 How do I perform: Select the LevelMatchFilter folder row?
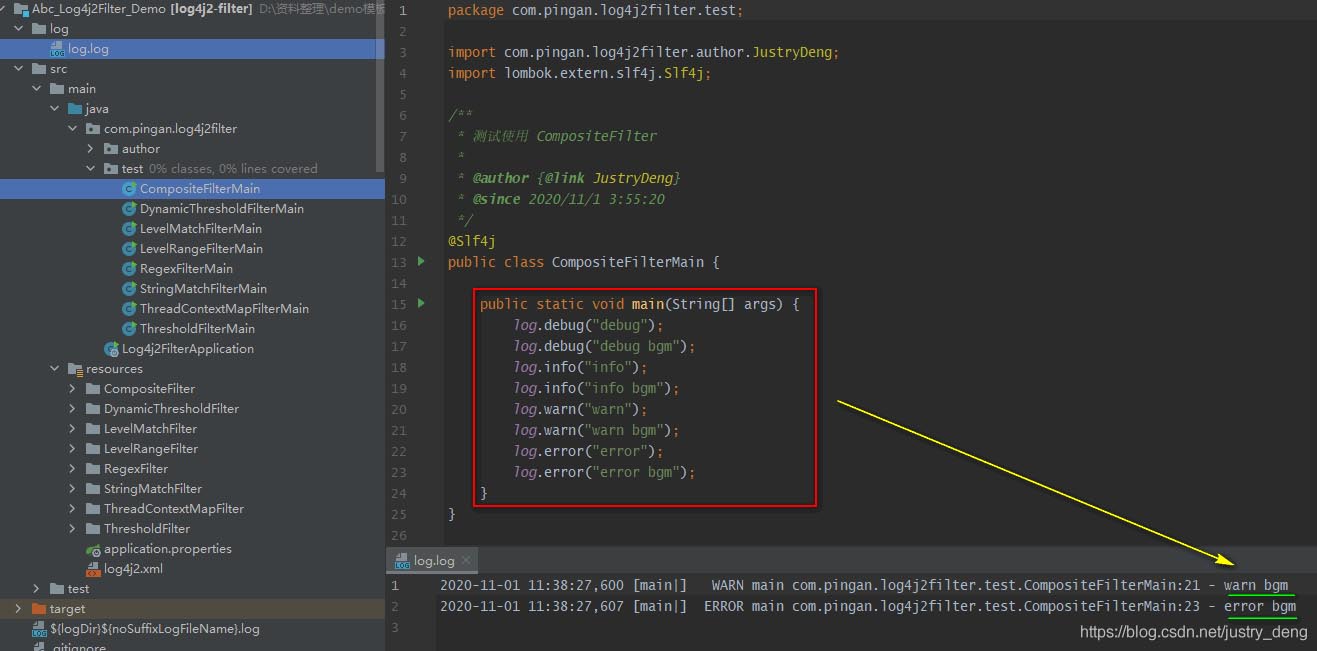pyautogui.click(x=192, y=429)
